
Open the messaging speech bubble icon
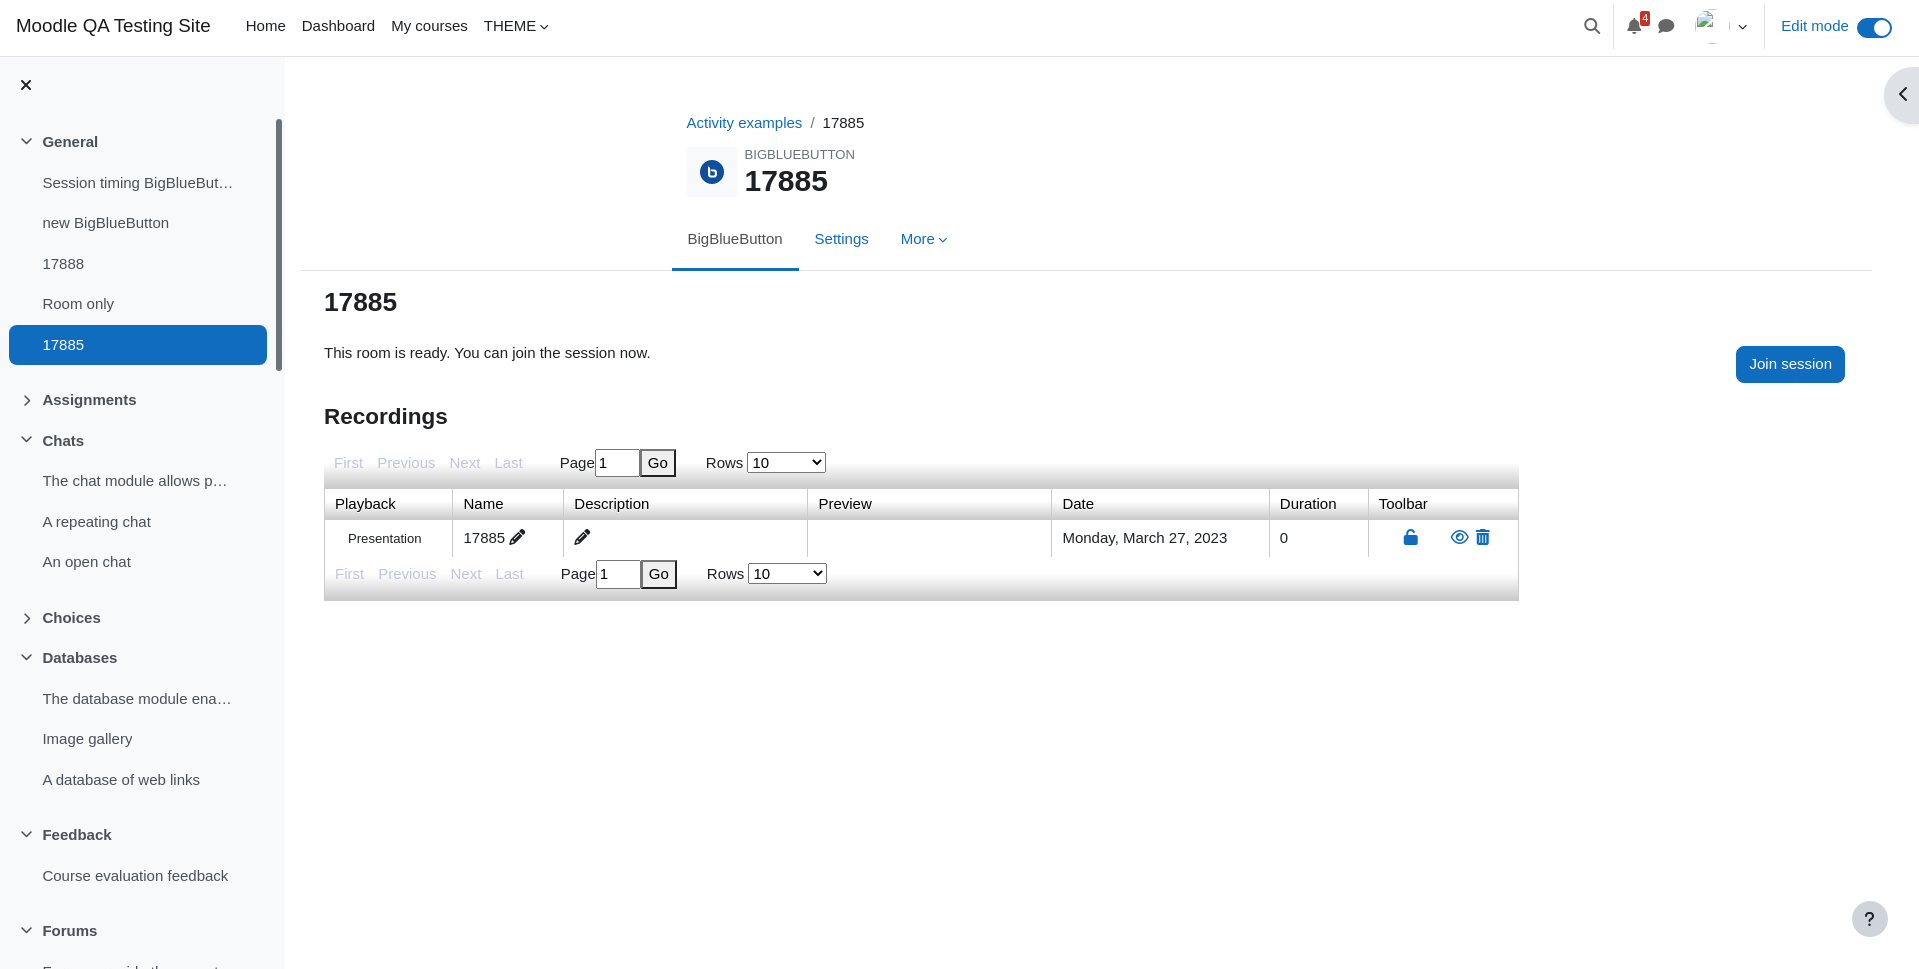[1666, 26]
